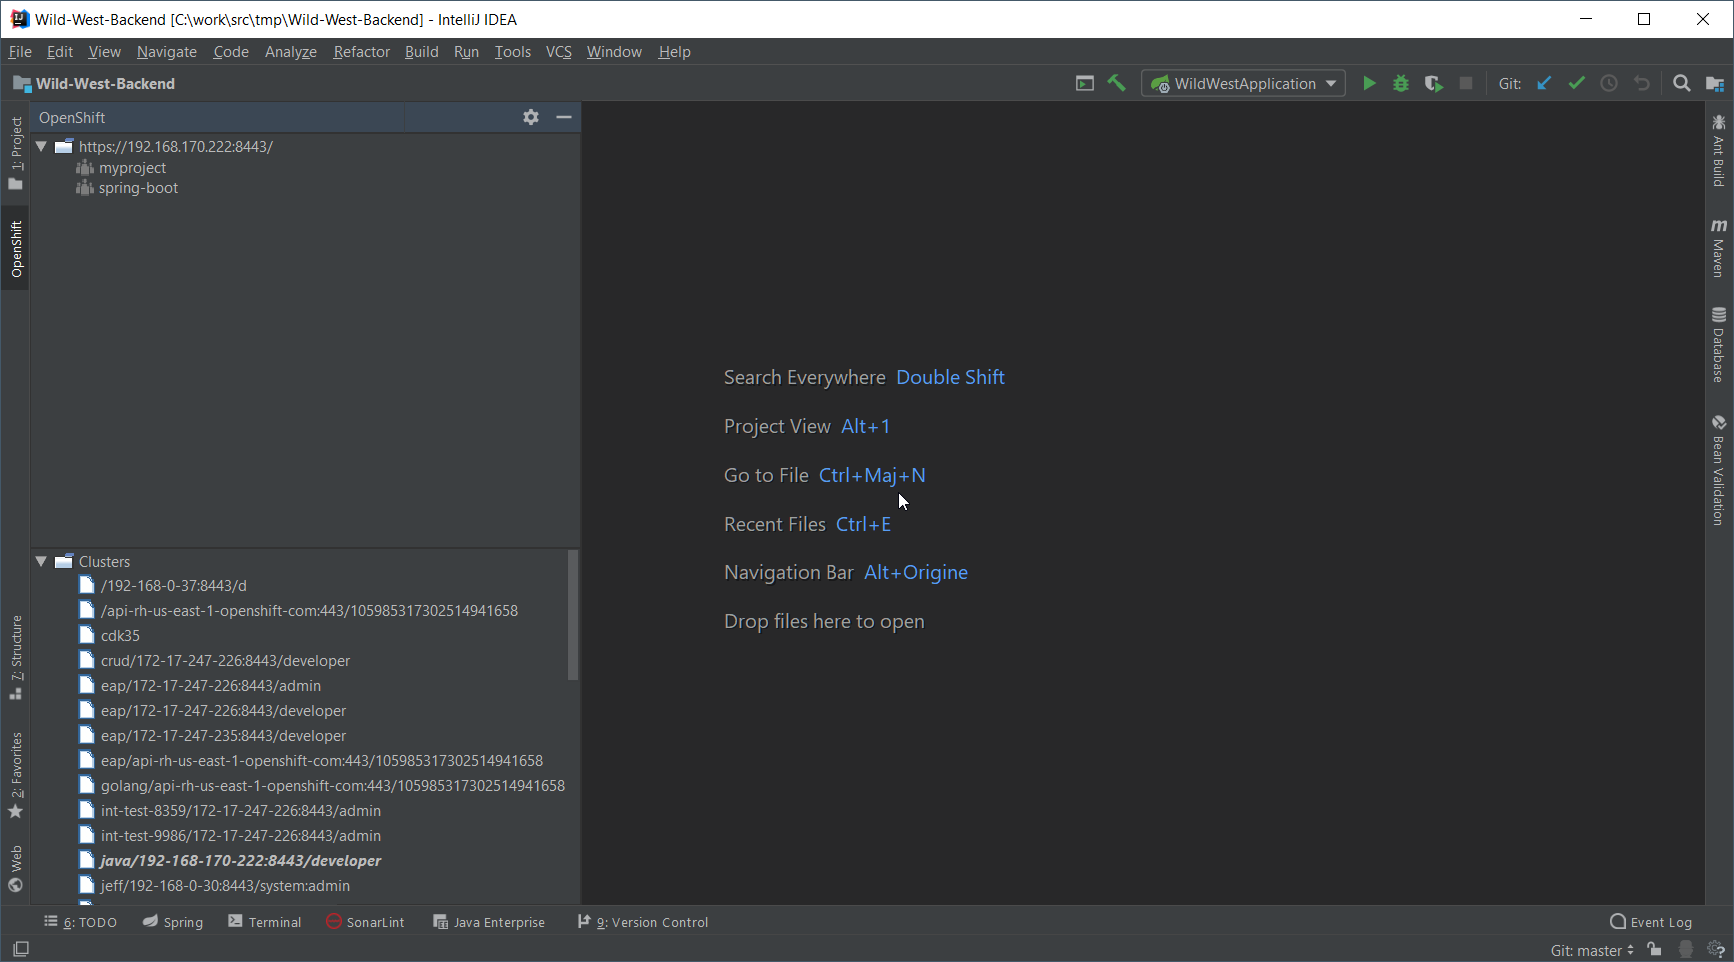This screenshot has width=1734, height=962.
Task: Open the 9: Version Control tool window
Action: (643, 922)
